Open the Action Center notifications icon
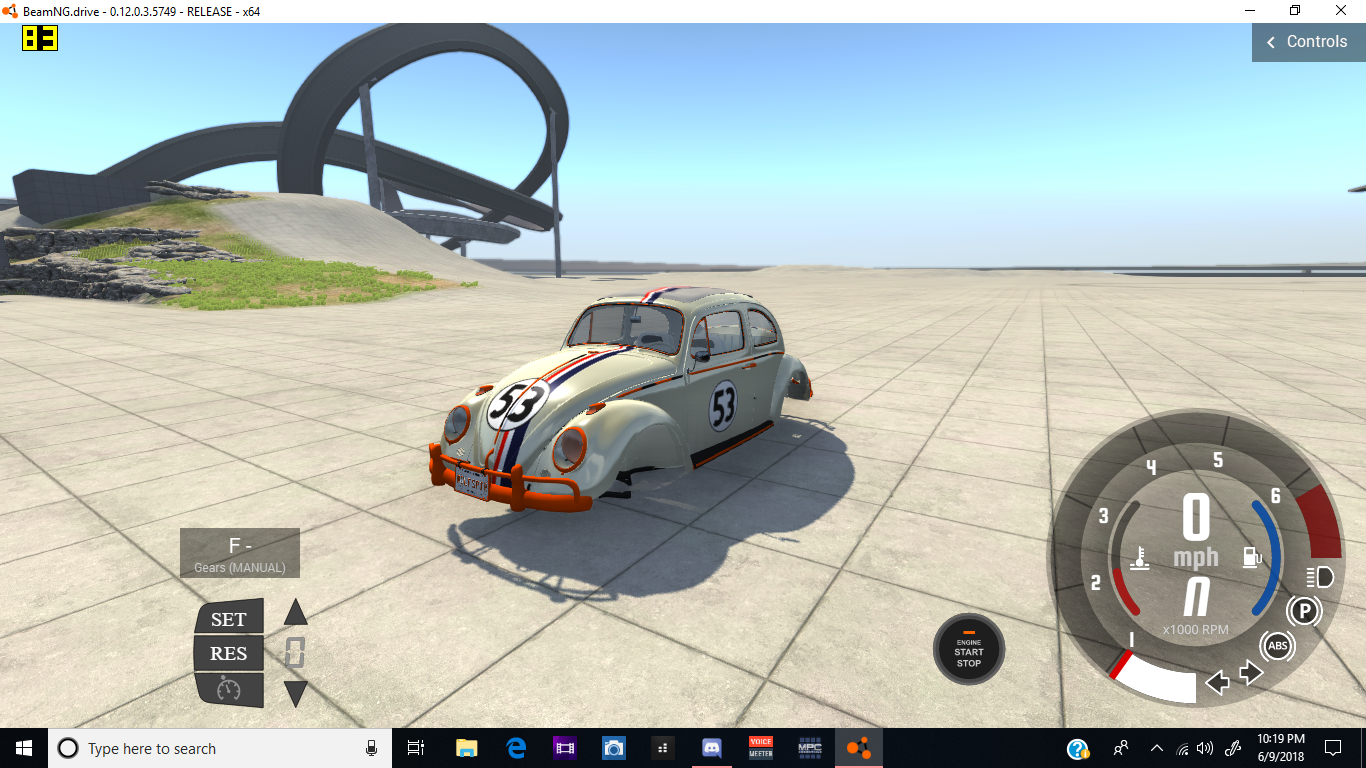The height and width of the screenshot is (768, 1366). click(1333, 748)
